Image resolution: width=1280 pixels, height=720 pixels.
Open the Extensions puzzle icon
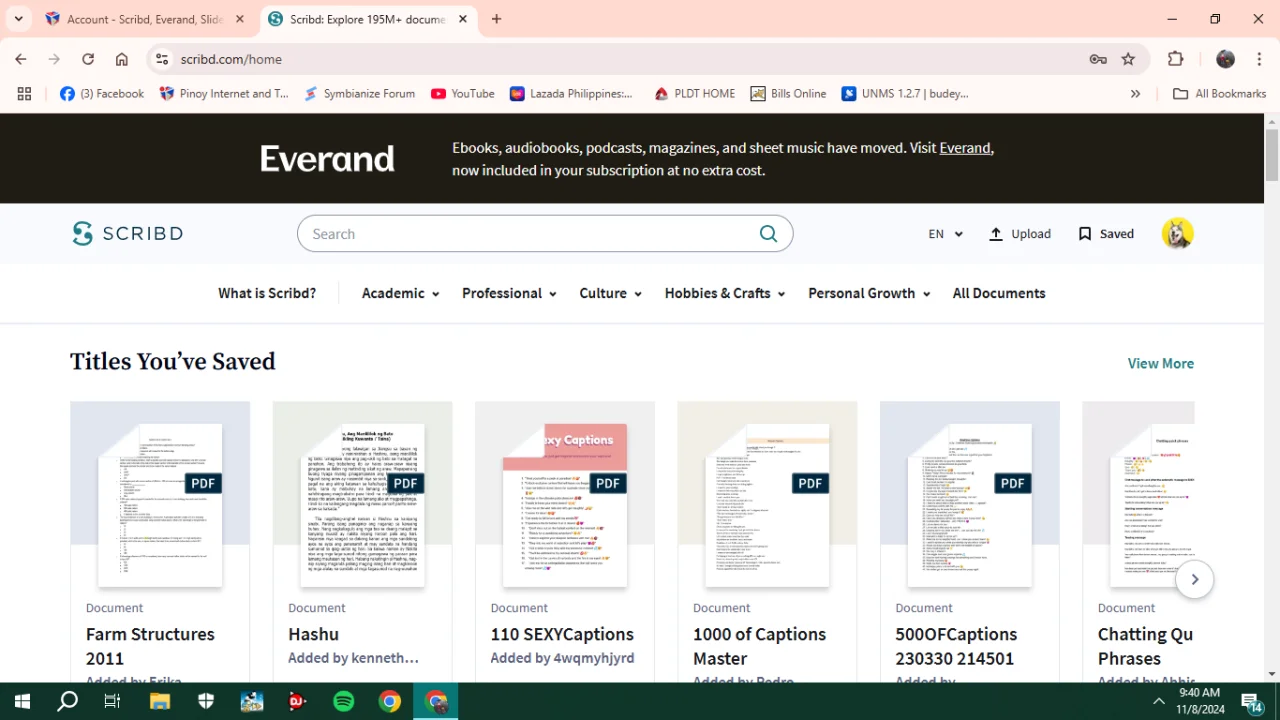pyautogui.click(x=1176, y=59)
